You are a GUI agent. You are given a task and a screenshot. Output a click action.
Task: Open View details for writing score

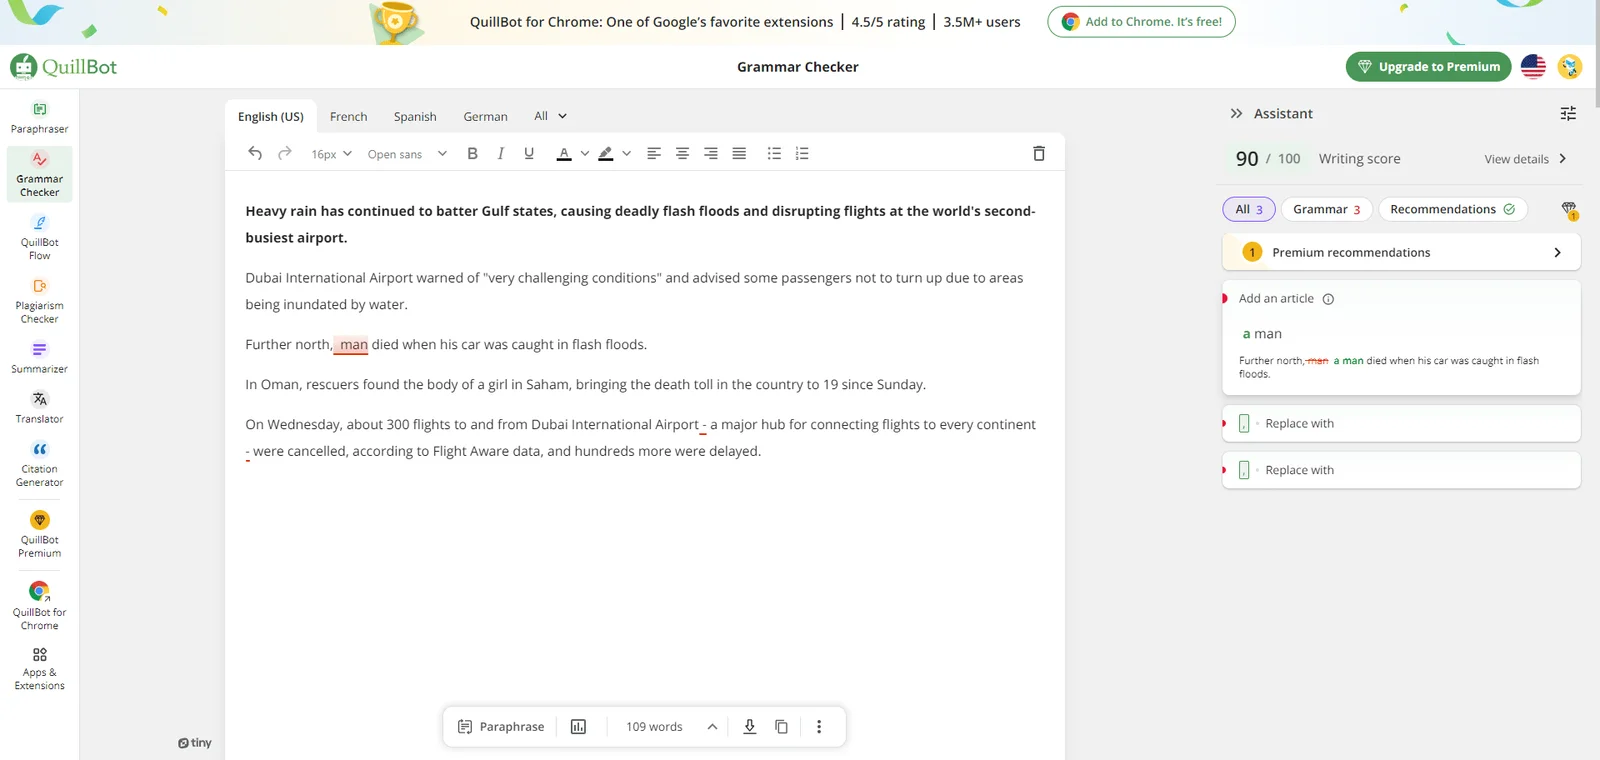click(x=1525, y=159)
